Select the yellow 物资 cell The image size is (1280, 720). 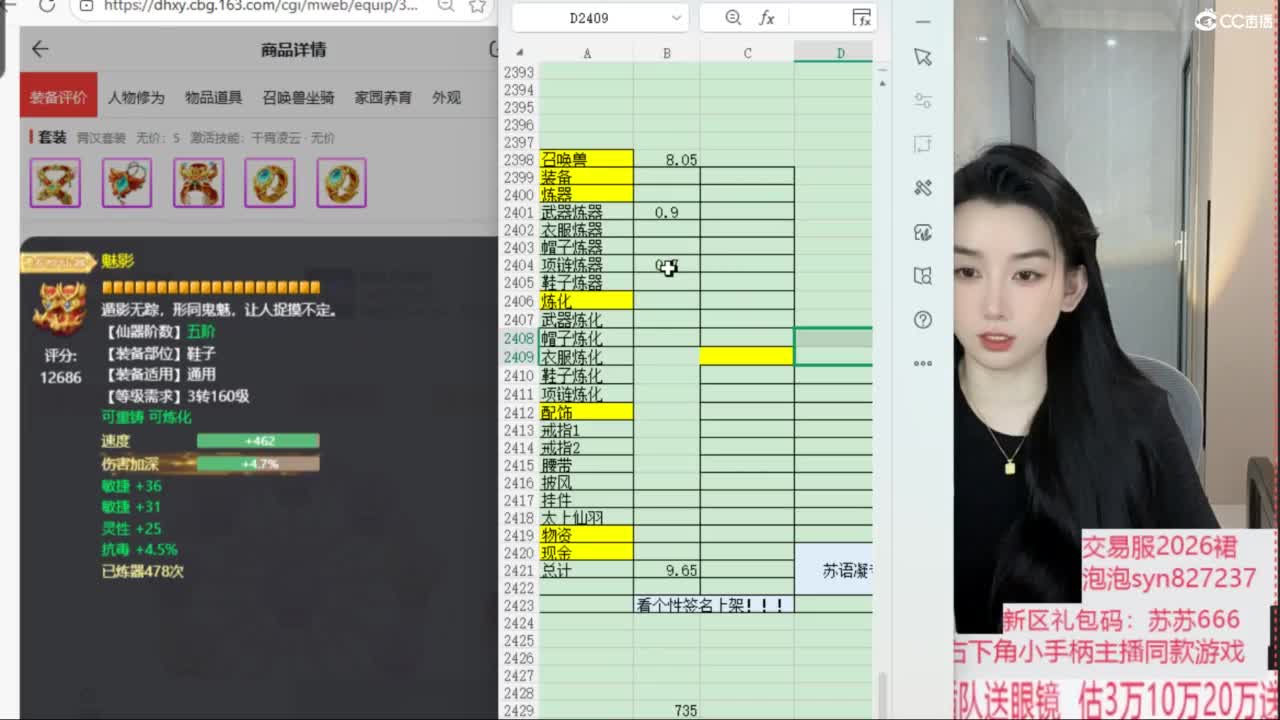click(x=587, y=535)
